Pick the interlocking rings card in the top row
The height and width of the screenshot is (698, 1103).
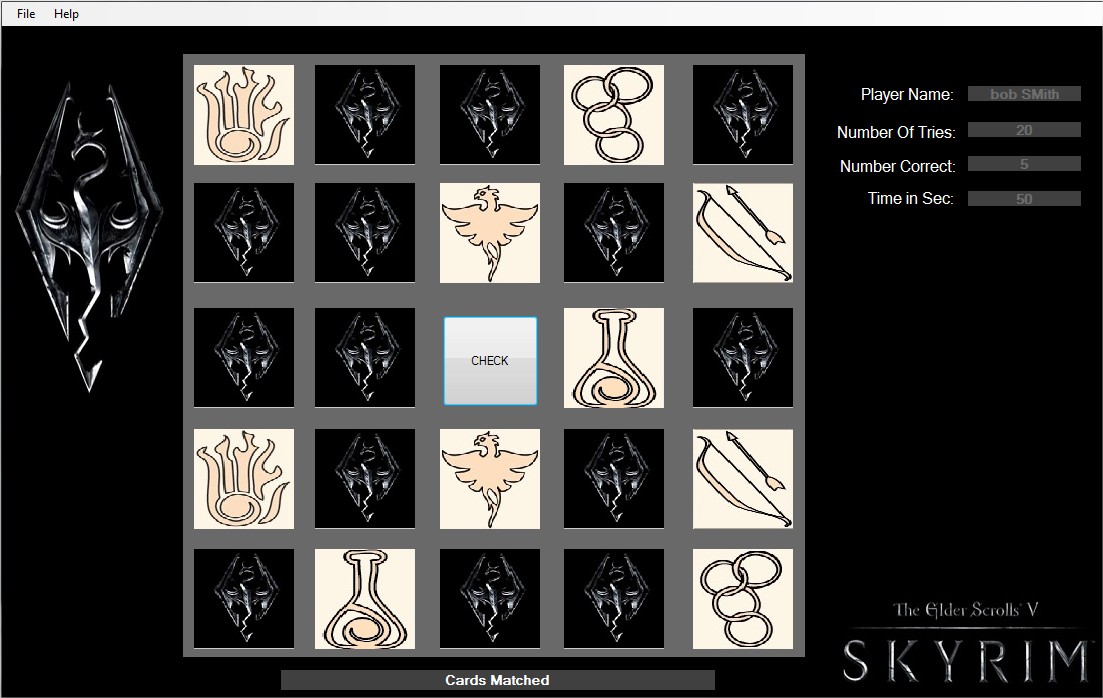(613, 115)
